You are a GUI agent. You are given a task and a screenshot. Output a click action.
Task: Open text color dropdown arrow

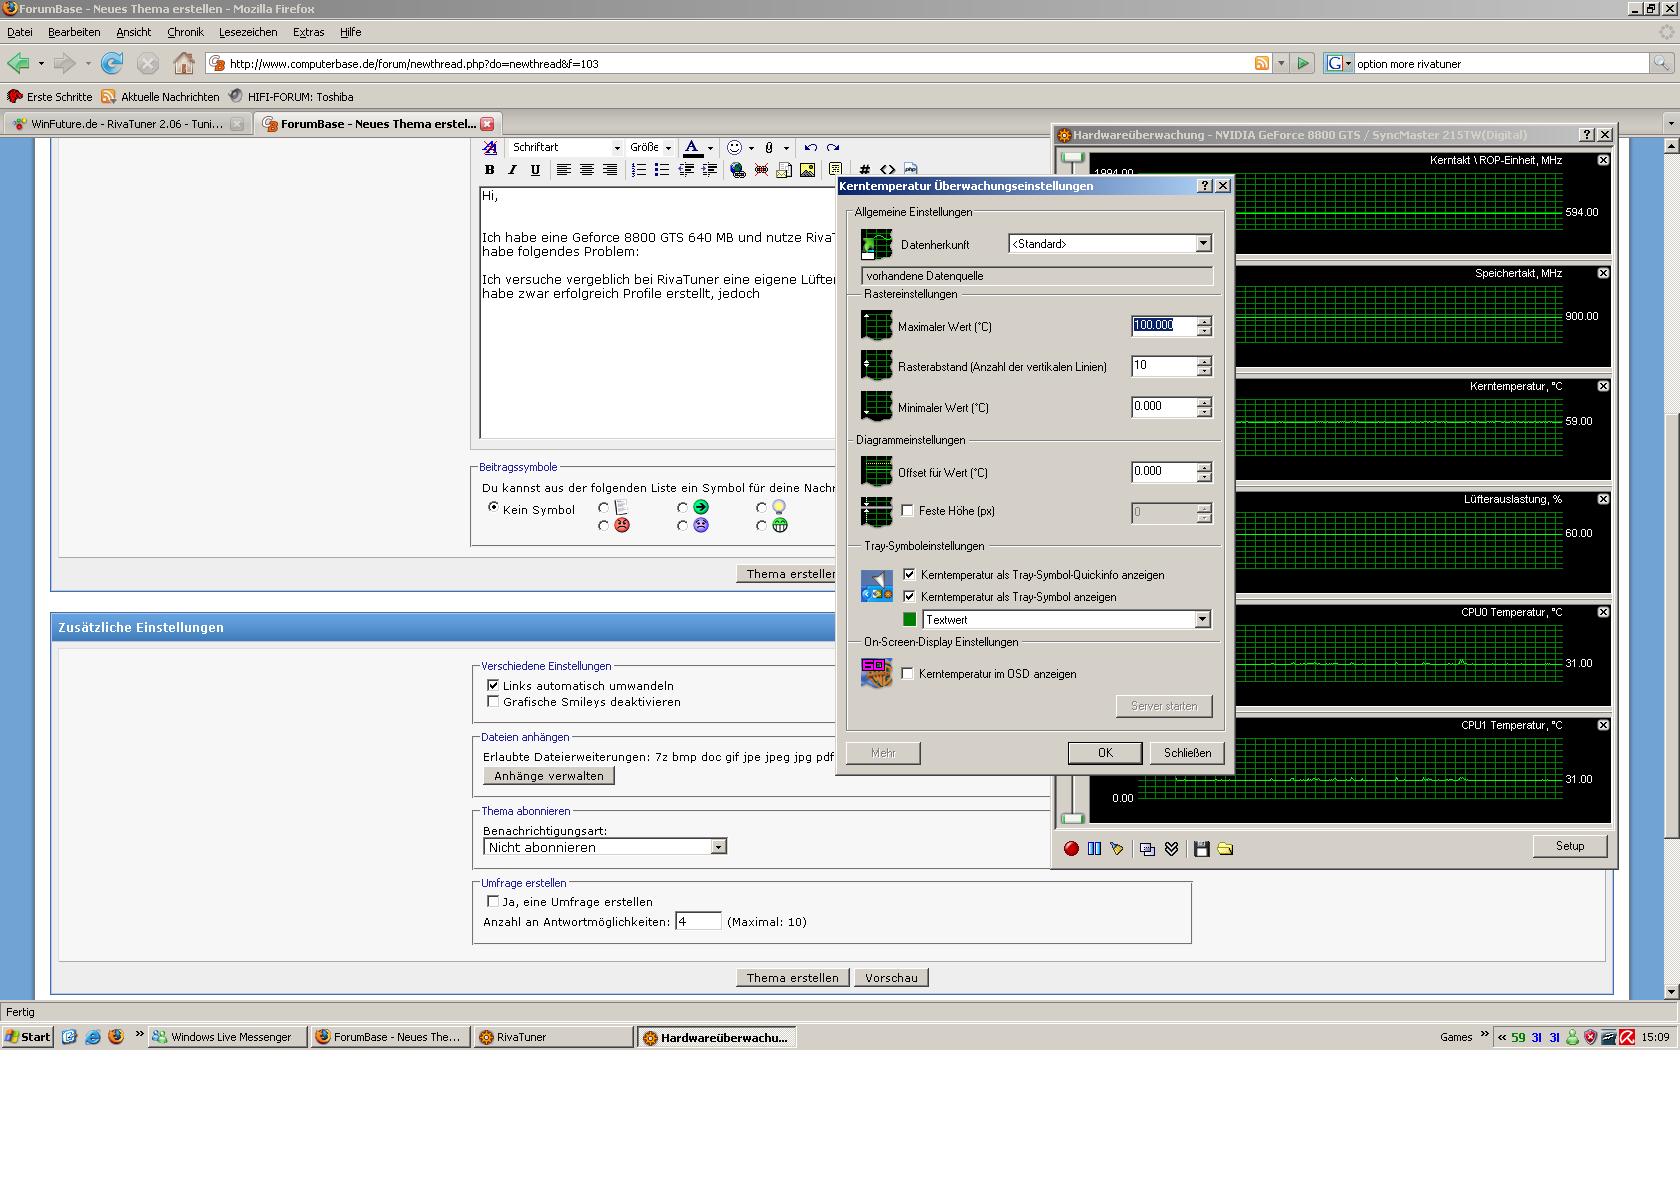pyautogui.click(x=710, y=148)
